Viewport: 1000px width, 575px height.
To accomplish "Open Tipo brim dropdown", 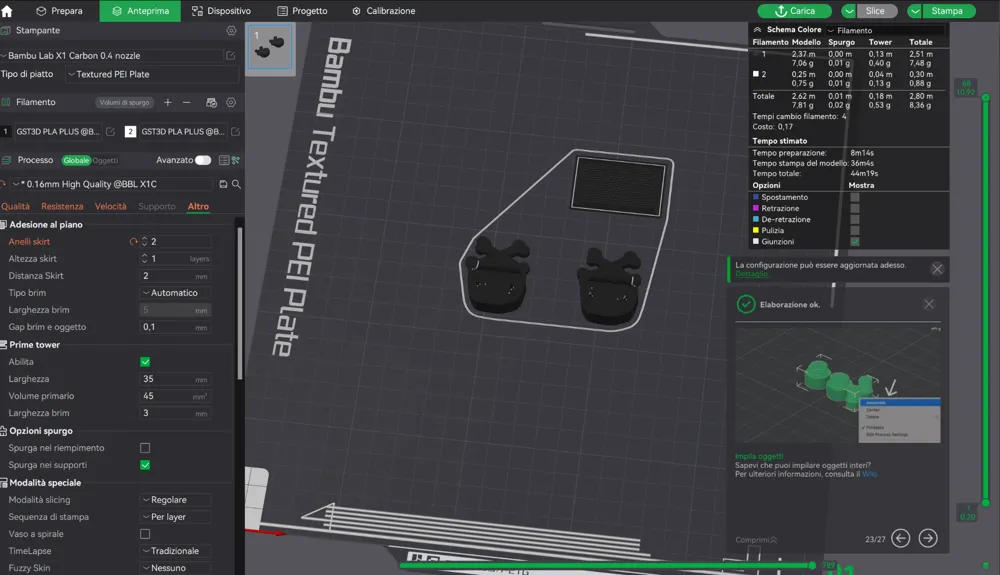I will point(175,293).
